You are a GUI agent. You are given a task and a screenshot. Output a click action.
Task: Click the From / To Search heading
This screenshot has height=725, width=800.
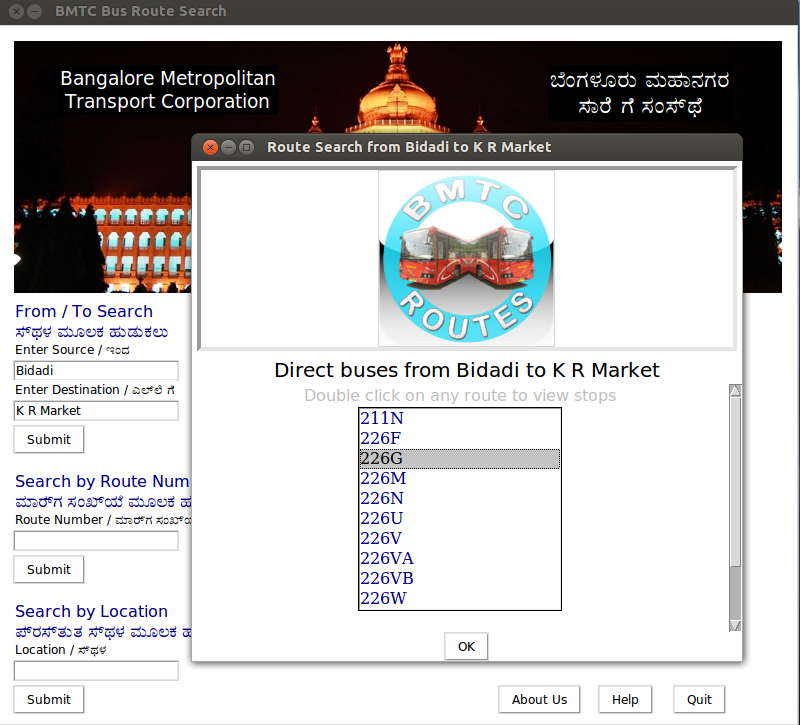[84, 311]
